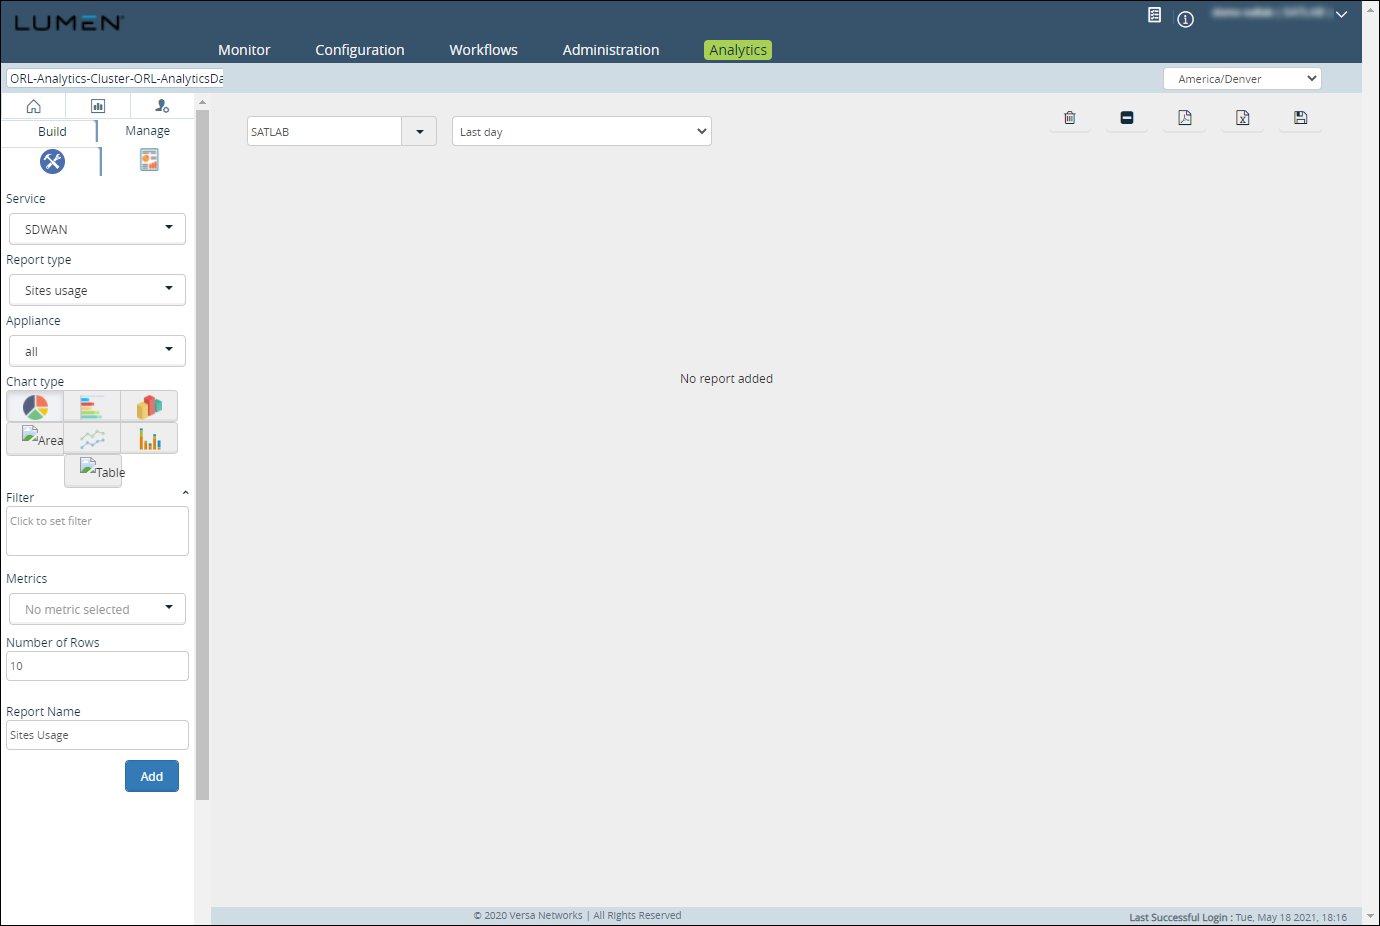Choose the horizontal bar chart type
Viewport: 1380px width, 926px height.
(x=91, y=406)
